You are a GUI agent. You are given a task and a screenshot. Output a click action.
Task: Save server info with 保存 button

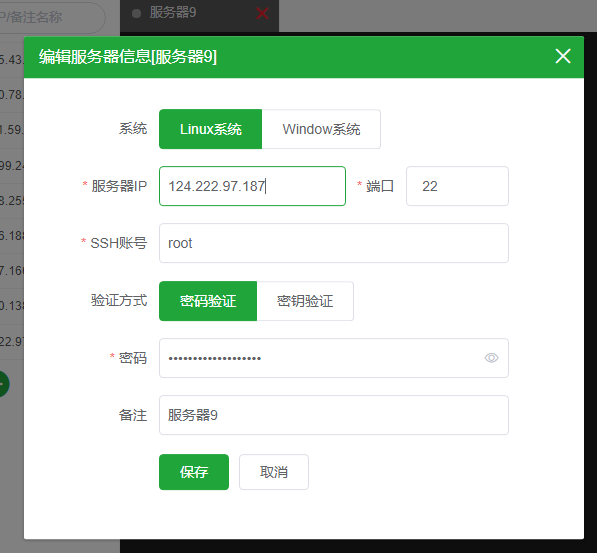194,472
